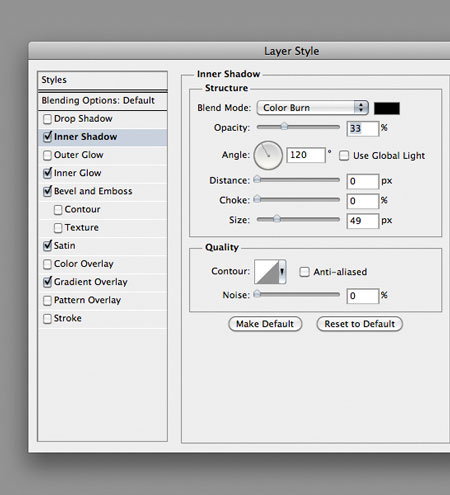Click the black shadow color swatch
The width and height of the screenshot is (450, 495).
tap(387, 108)
